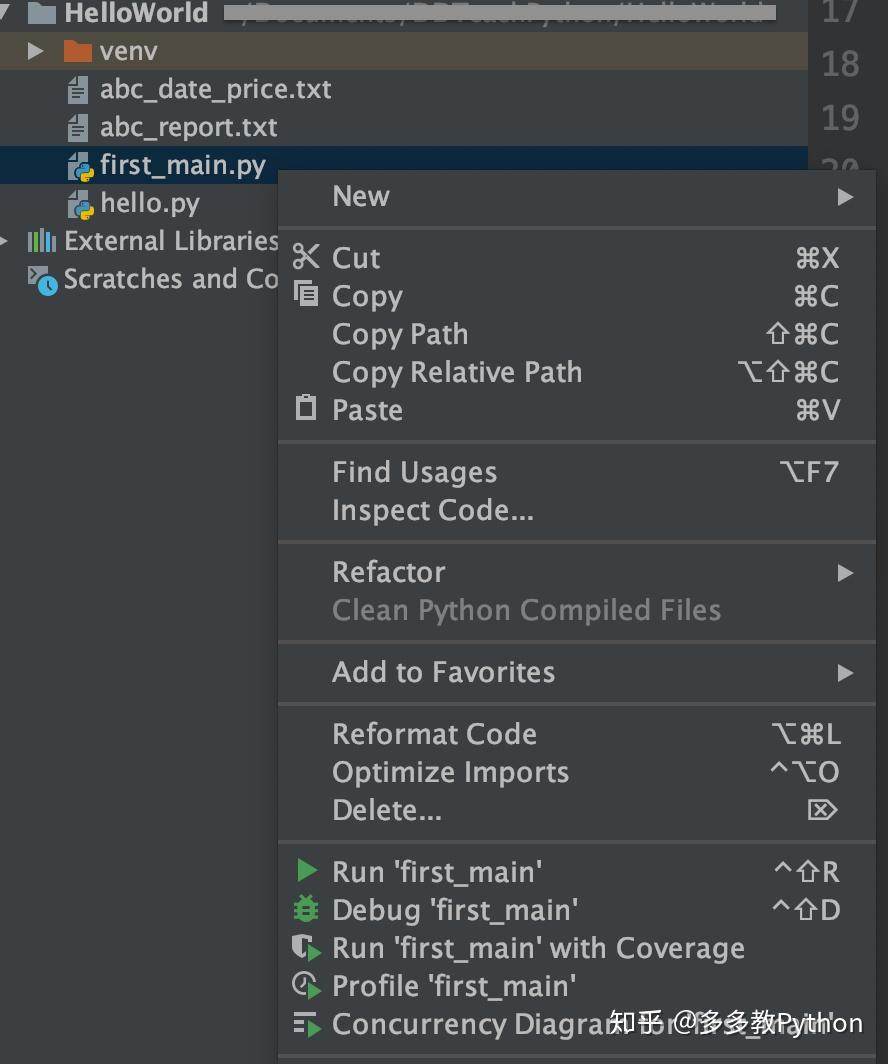Expand the External Libraries node

[x=6, y=240]
